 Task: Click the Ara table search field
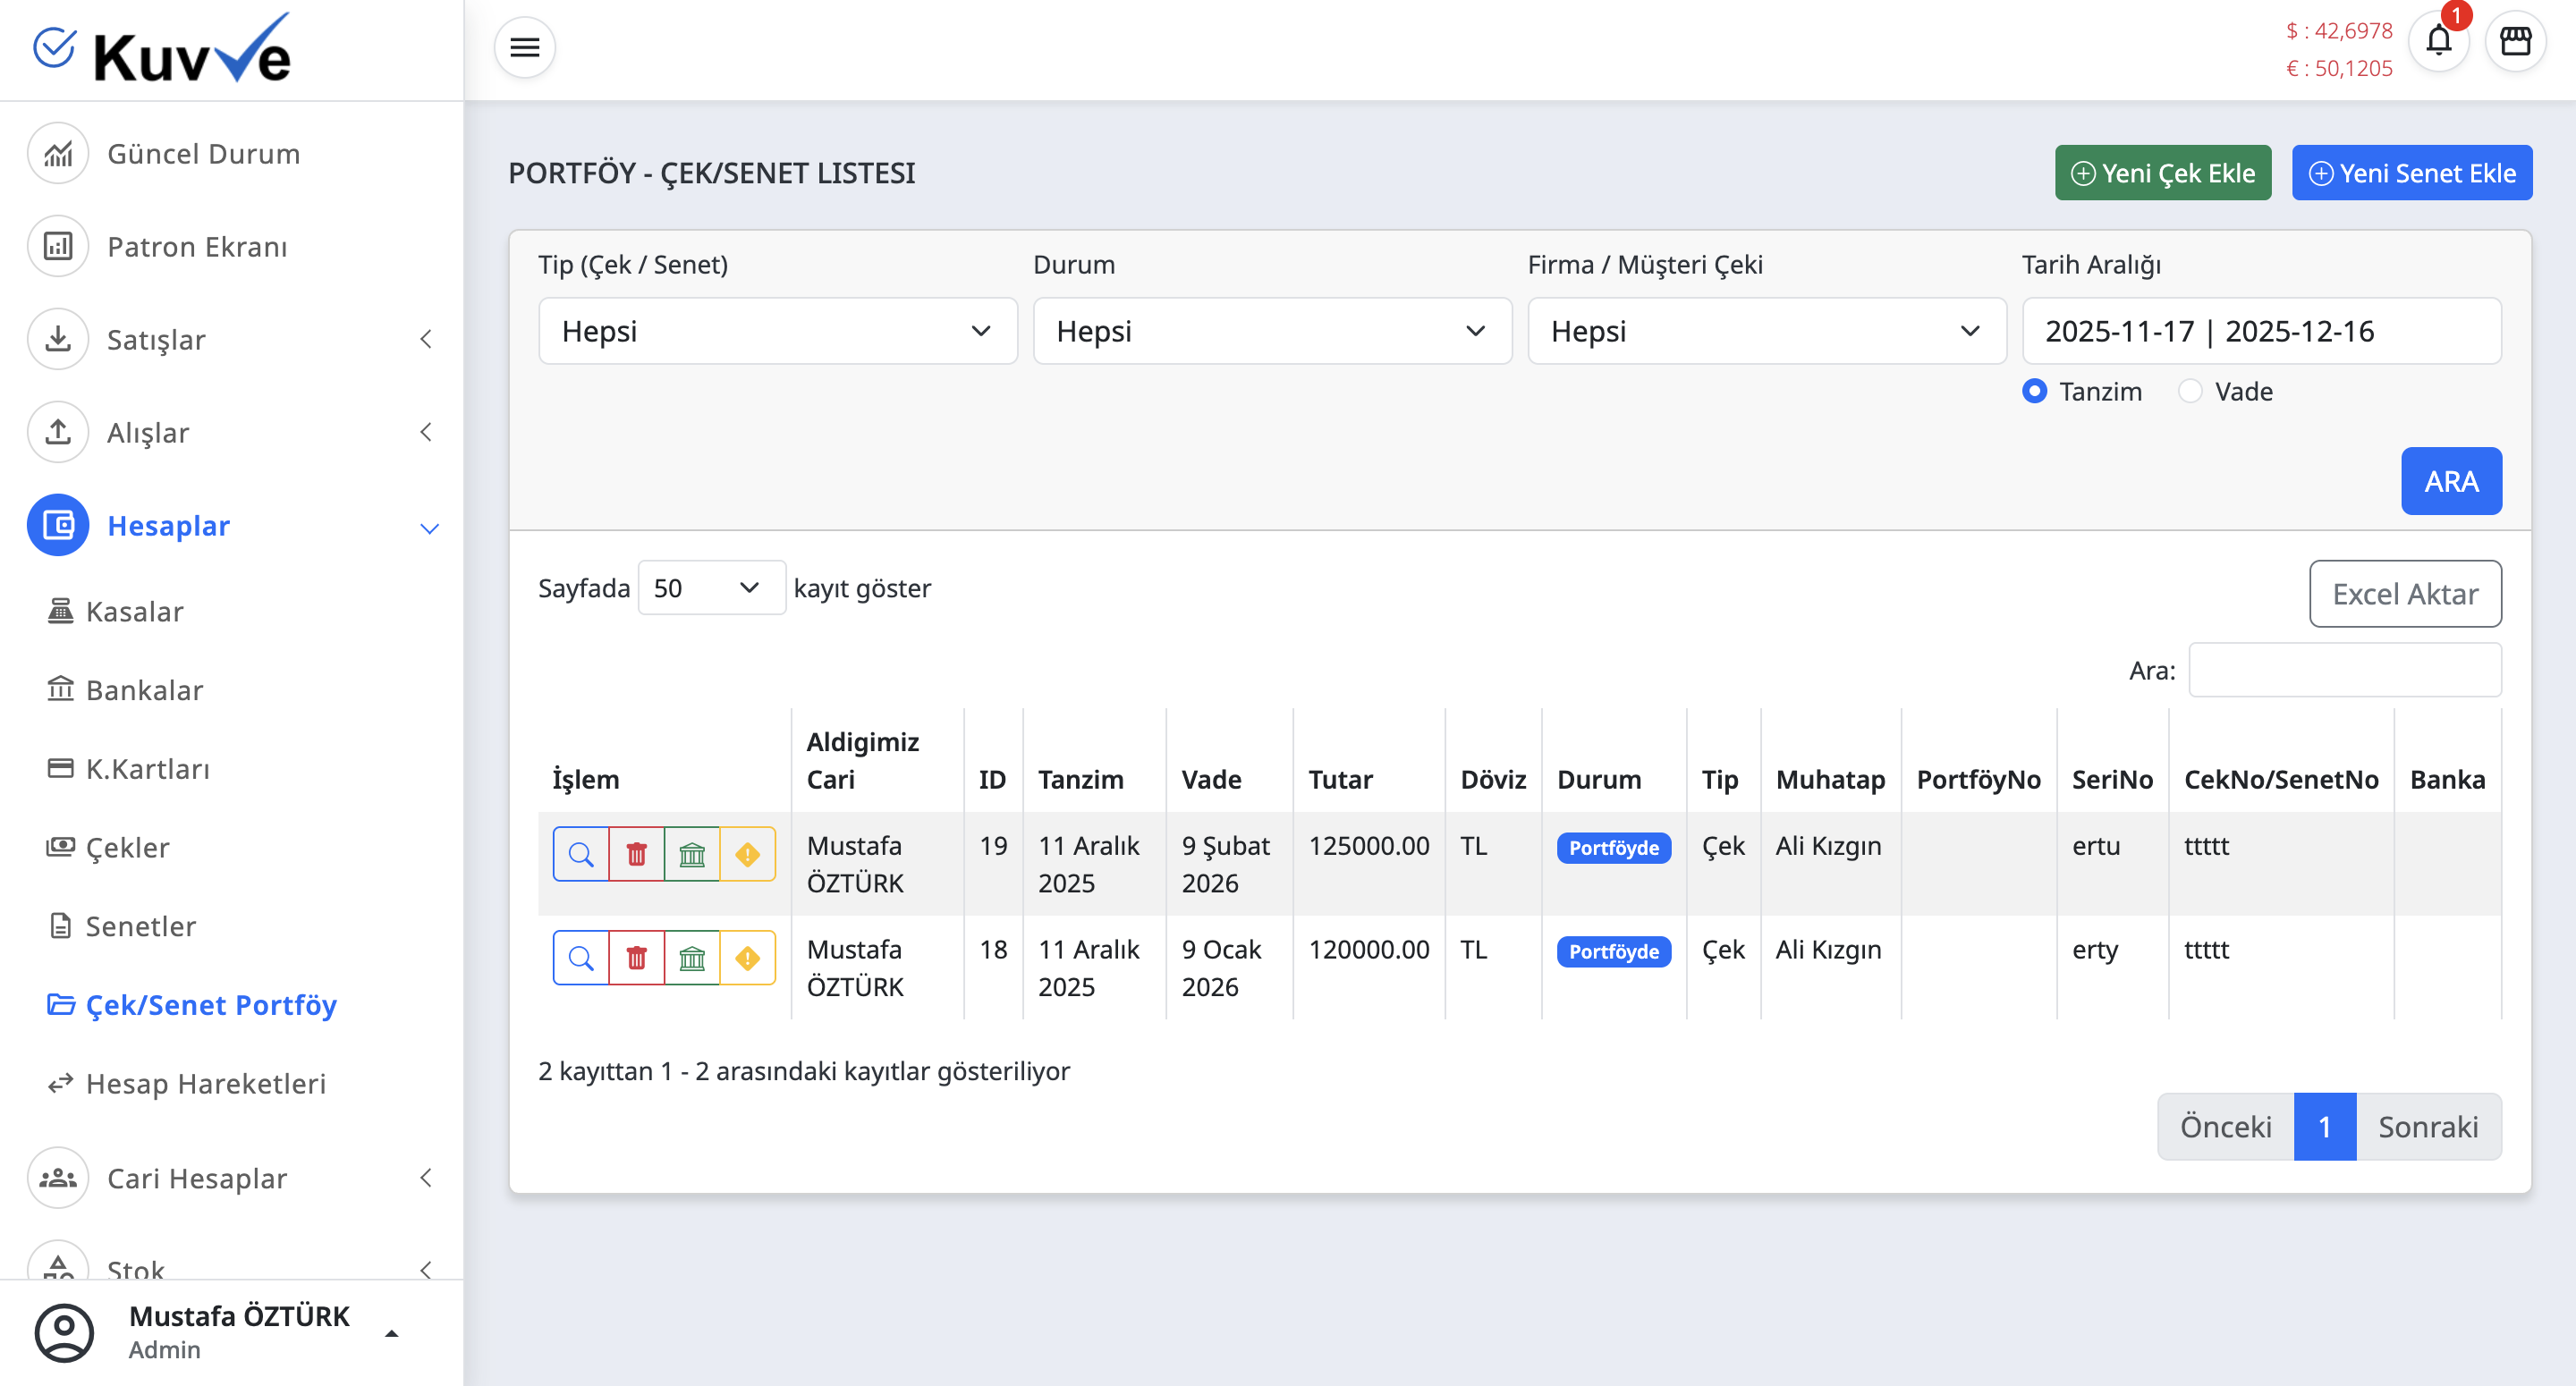2344,670
